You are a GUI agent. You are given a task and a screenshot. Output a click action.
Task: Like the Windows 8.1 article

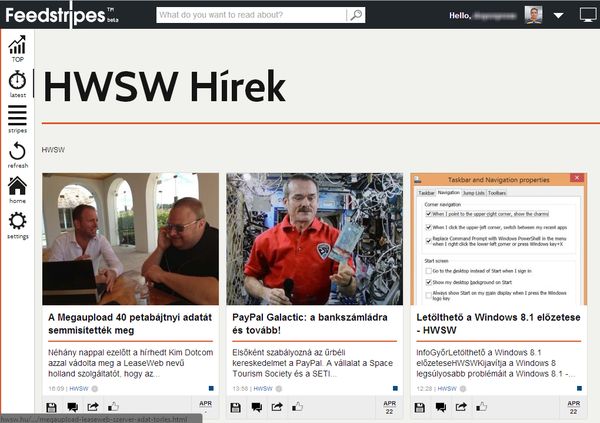pyautogui.click(x=481, y=407)
